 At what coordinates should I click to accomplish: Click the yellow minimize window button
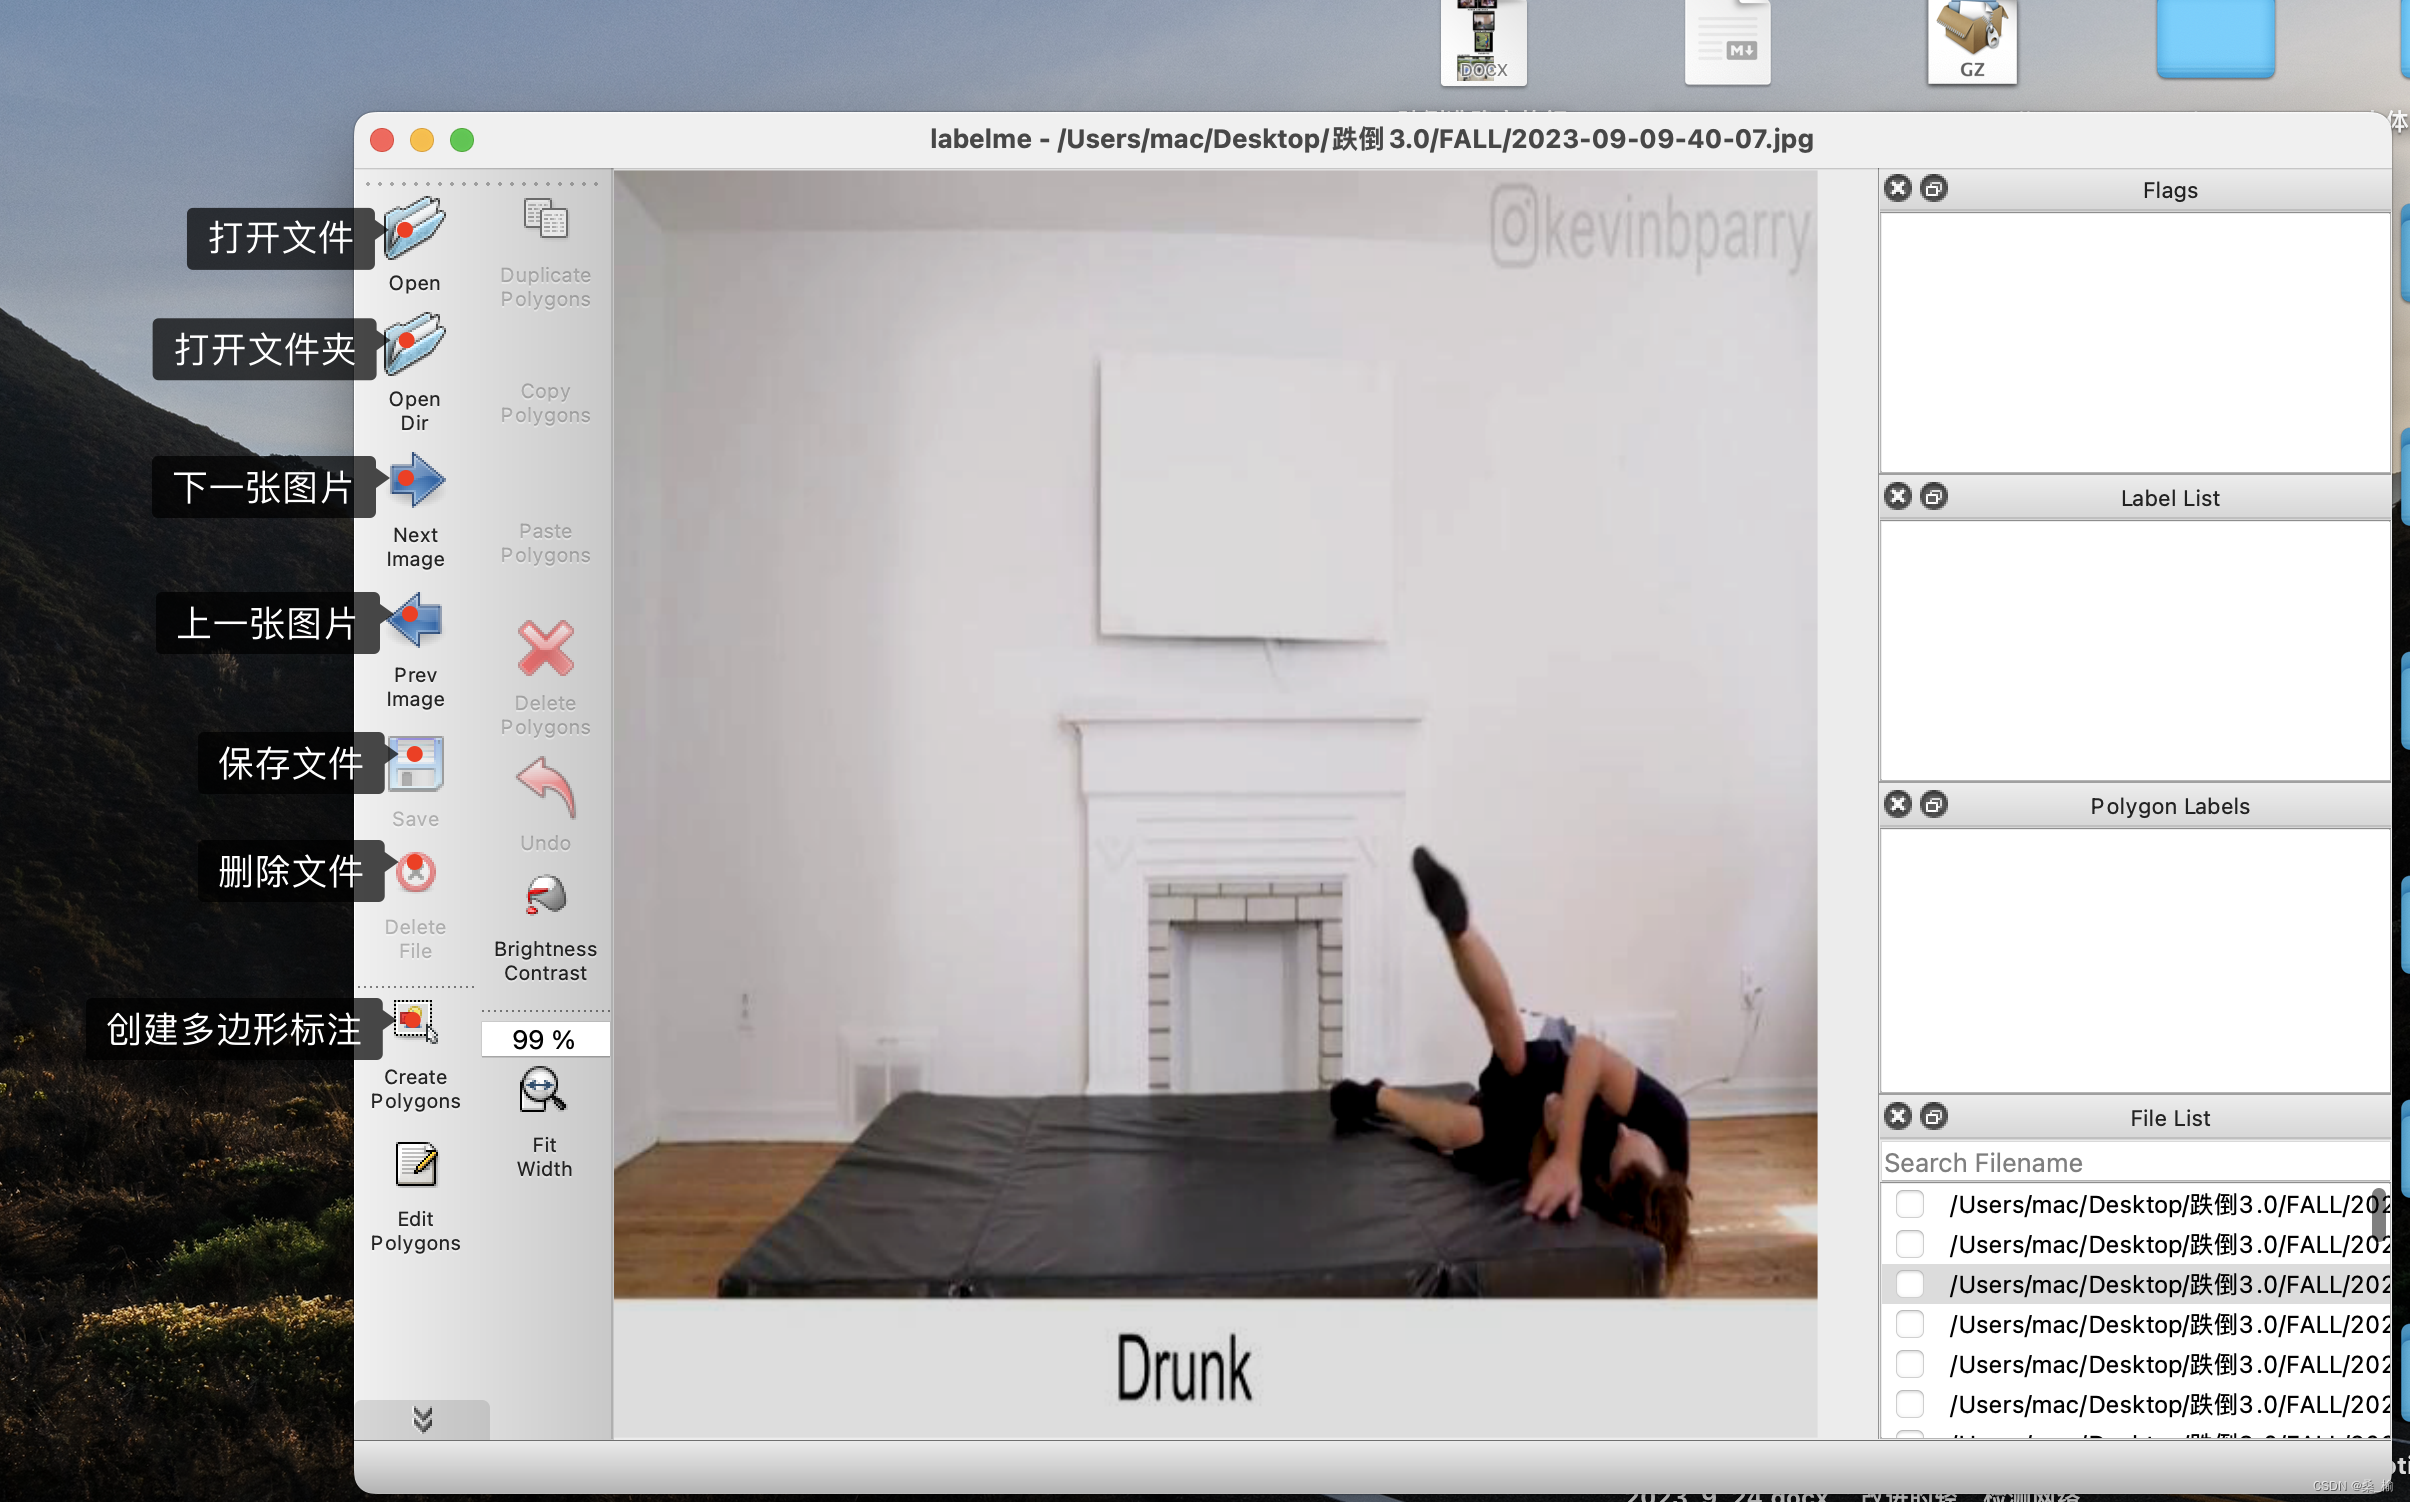(422, 140)
